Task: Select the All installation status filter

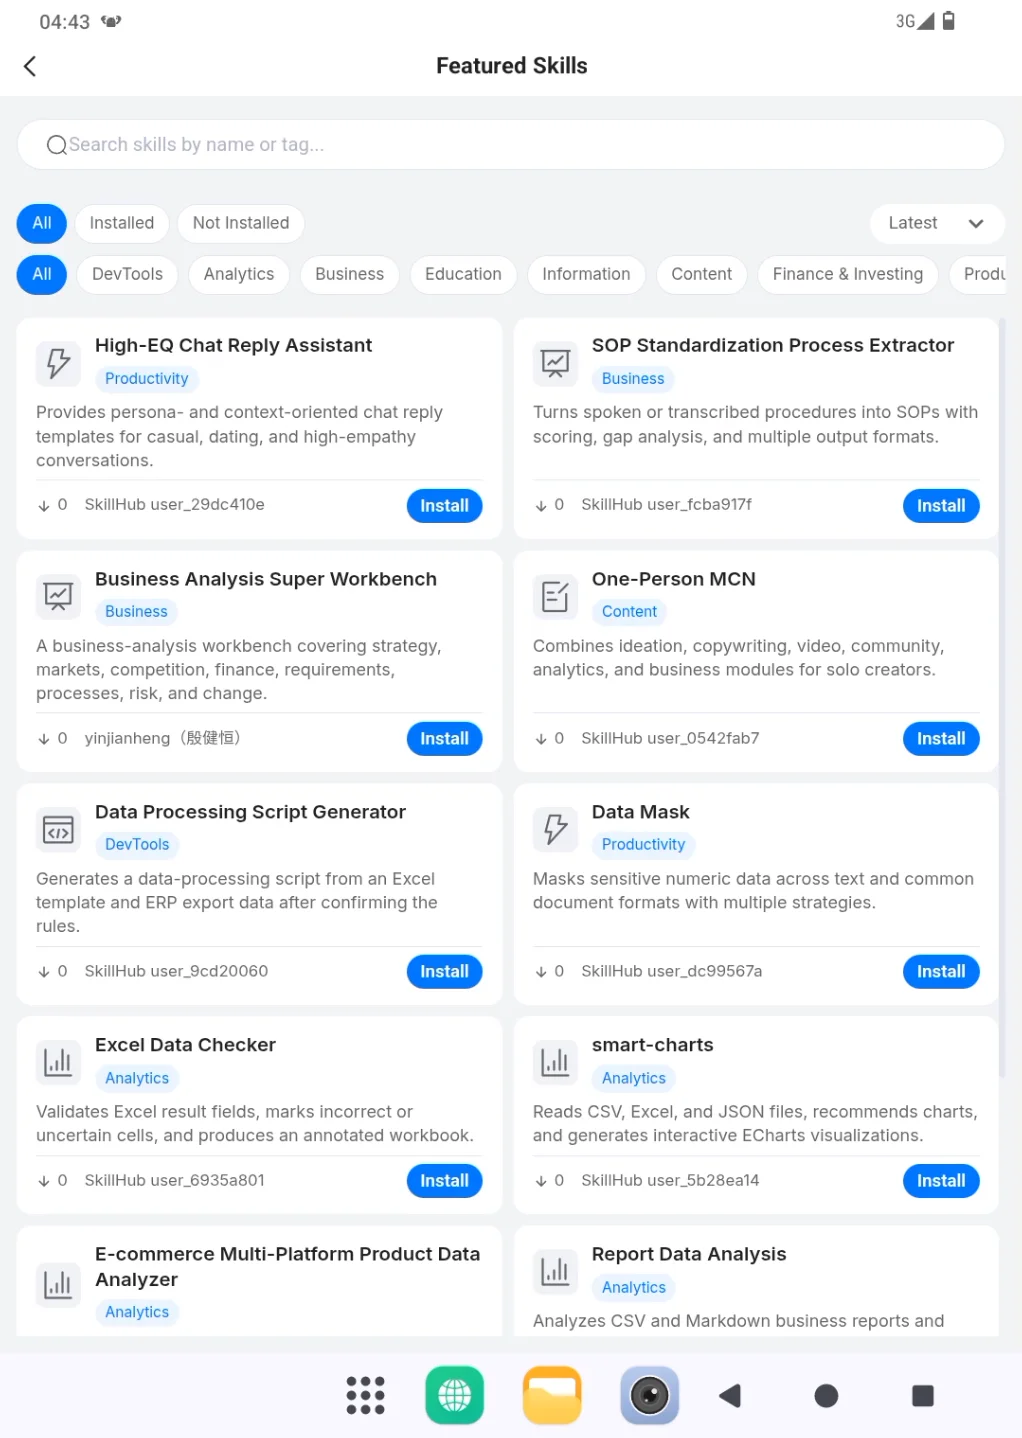Action: (42, 223)
